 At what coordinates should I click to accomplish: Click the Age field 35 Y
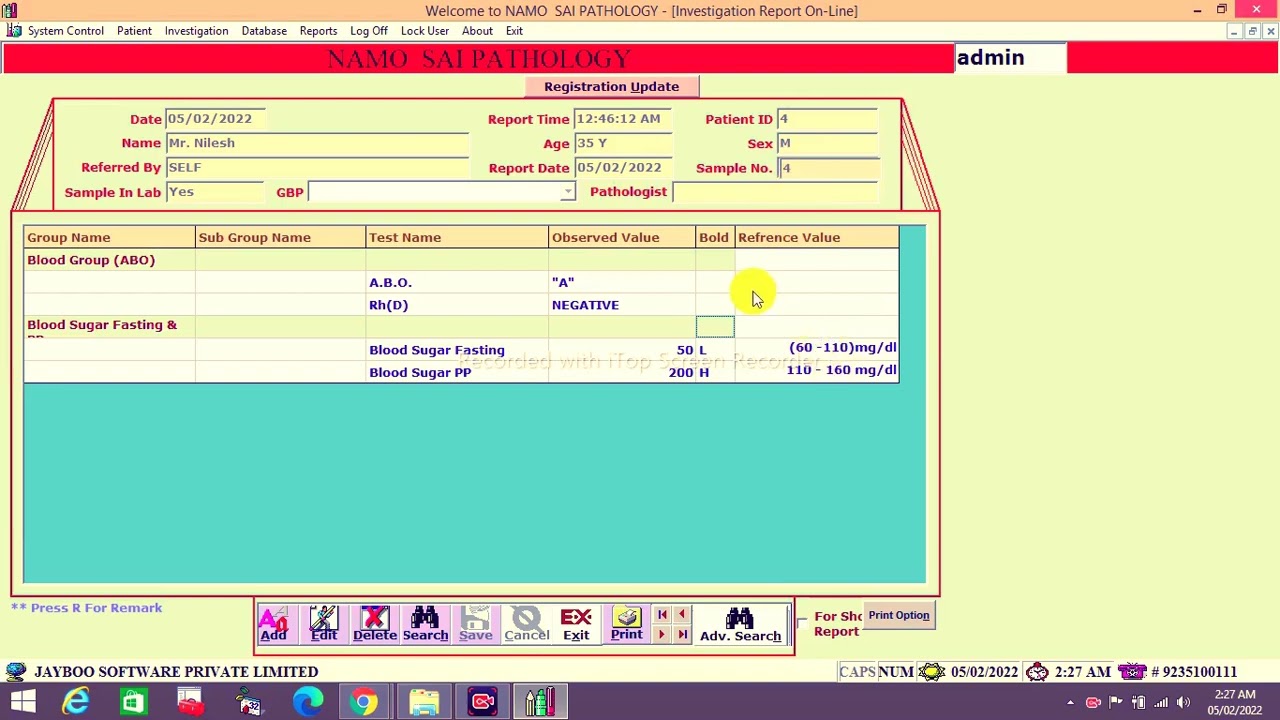(x=622, y=143)
